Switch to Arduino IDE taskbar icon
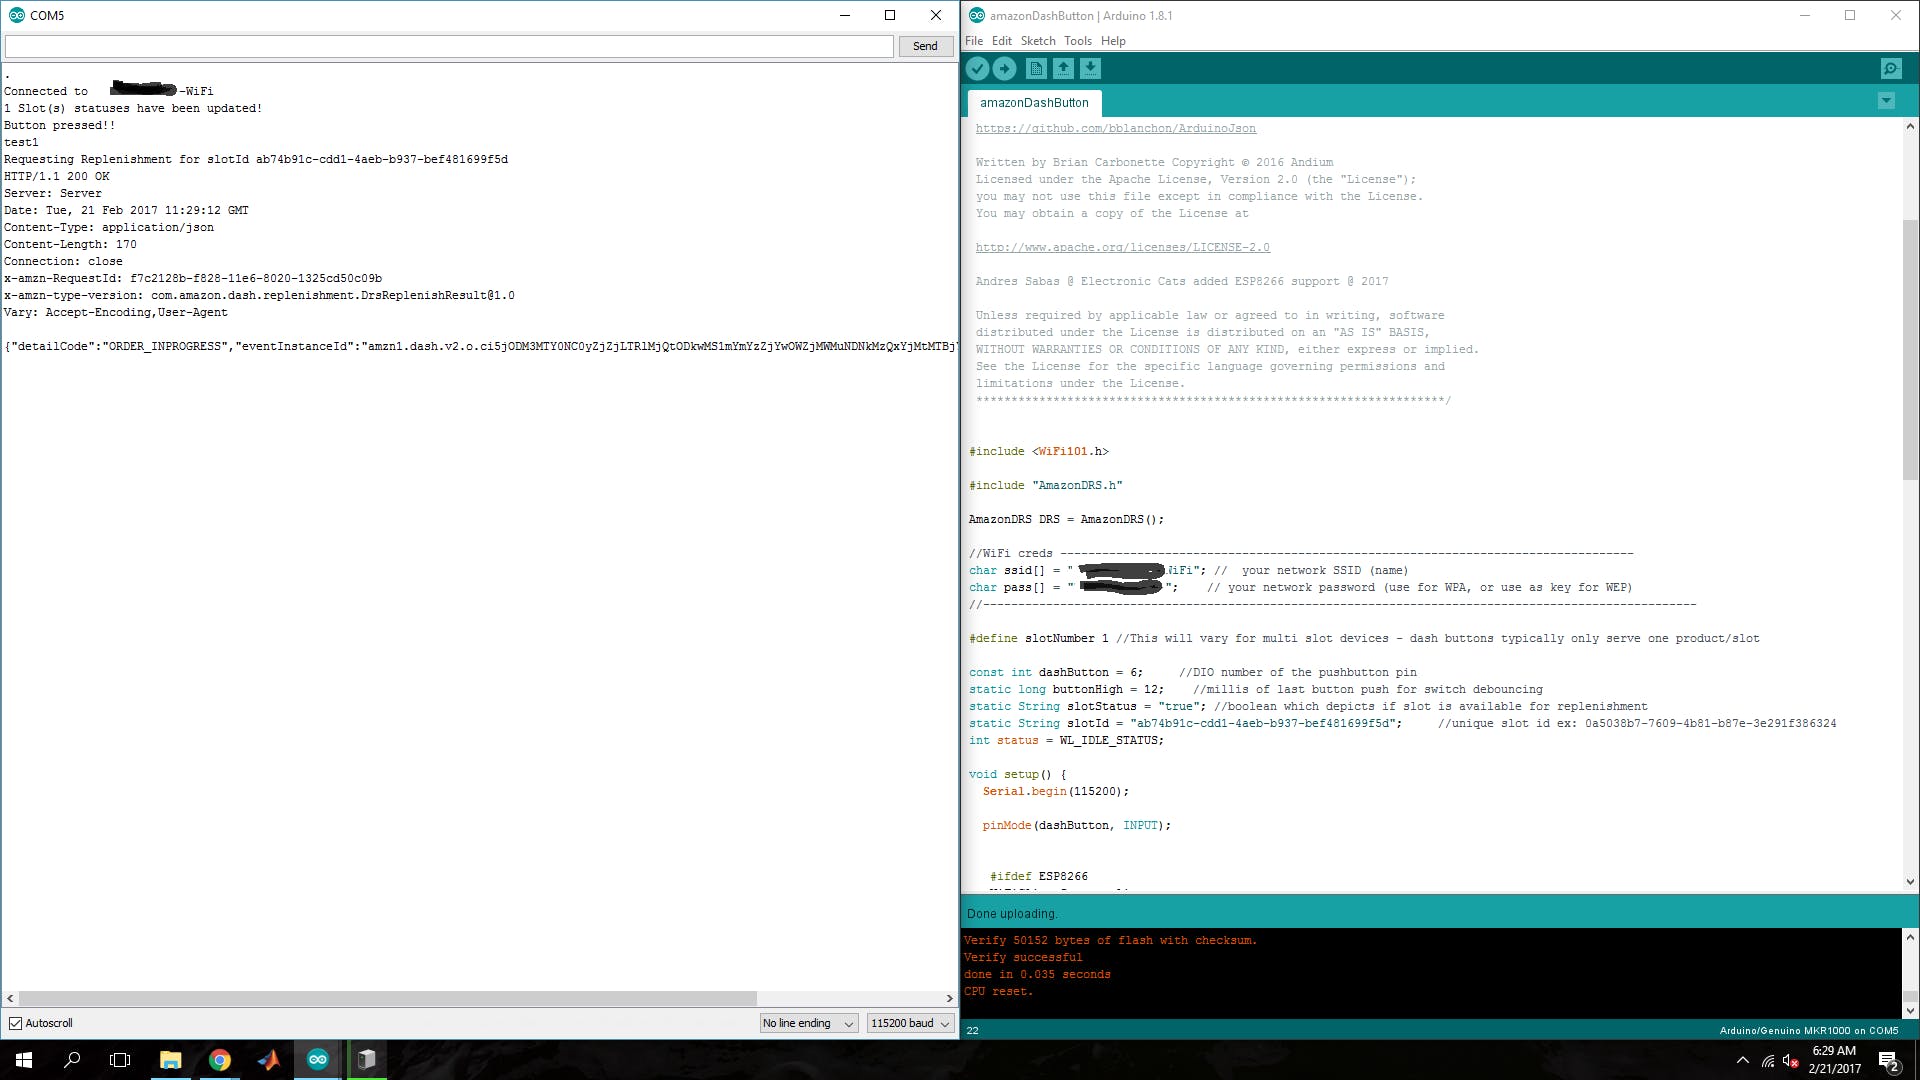1920x1080 pixels. click(318, 1060)
